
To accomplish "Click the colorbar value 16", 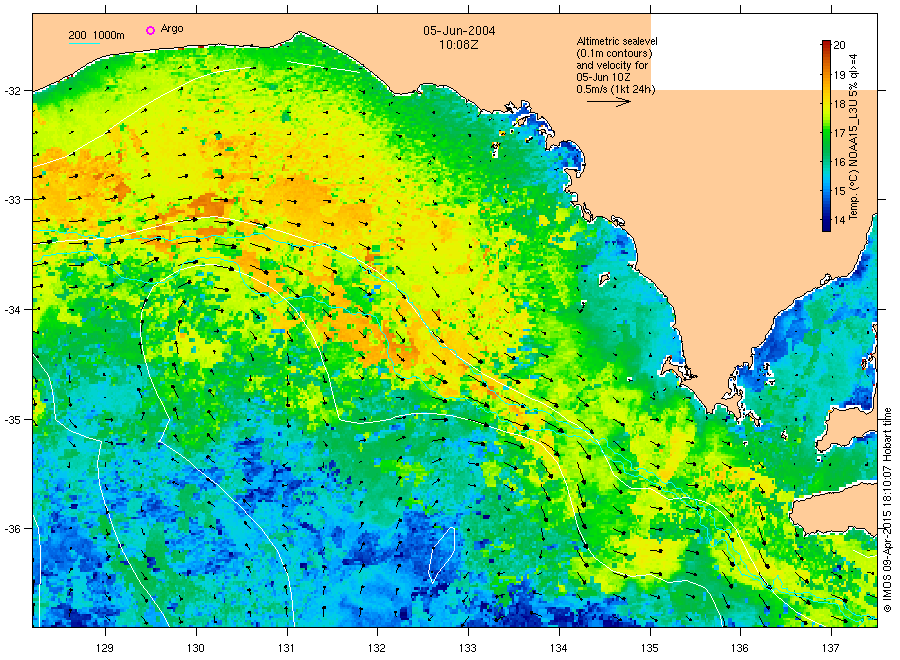I will 840,162.
